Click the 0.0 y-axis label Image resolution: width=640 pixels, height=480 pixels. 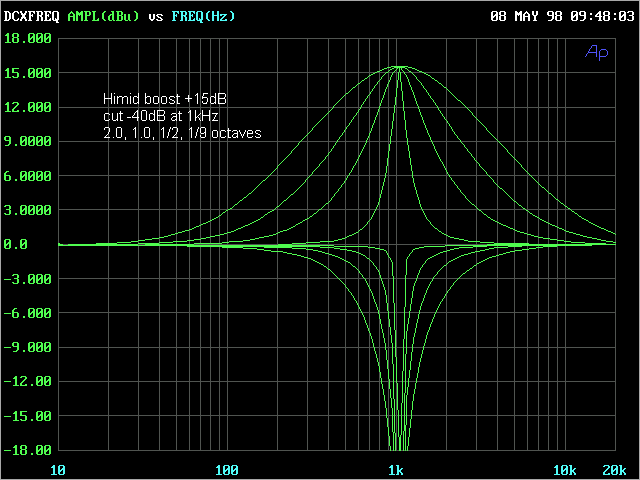(18, 244)
